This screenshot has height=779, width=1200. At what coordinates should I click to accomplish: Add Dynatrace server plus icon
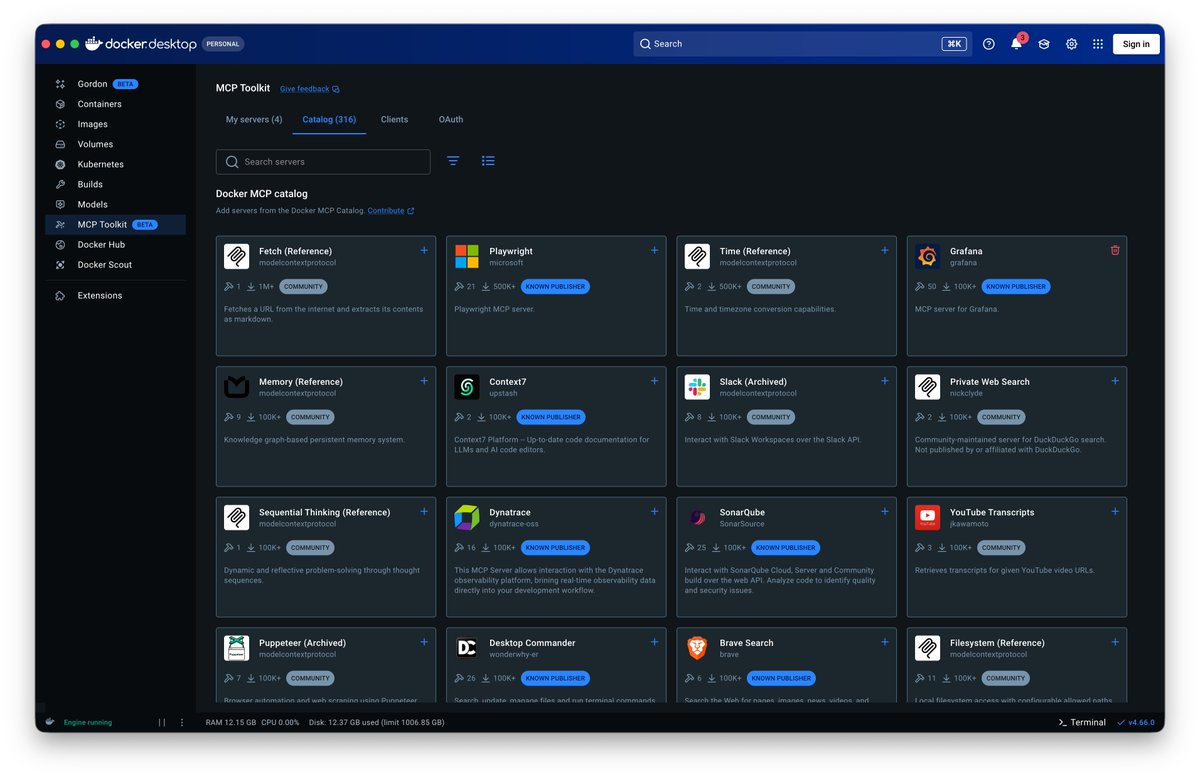655,511
